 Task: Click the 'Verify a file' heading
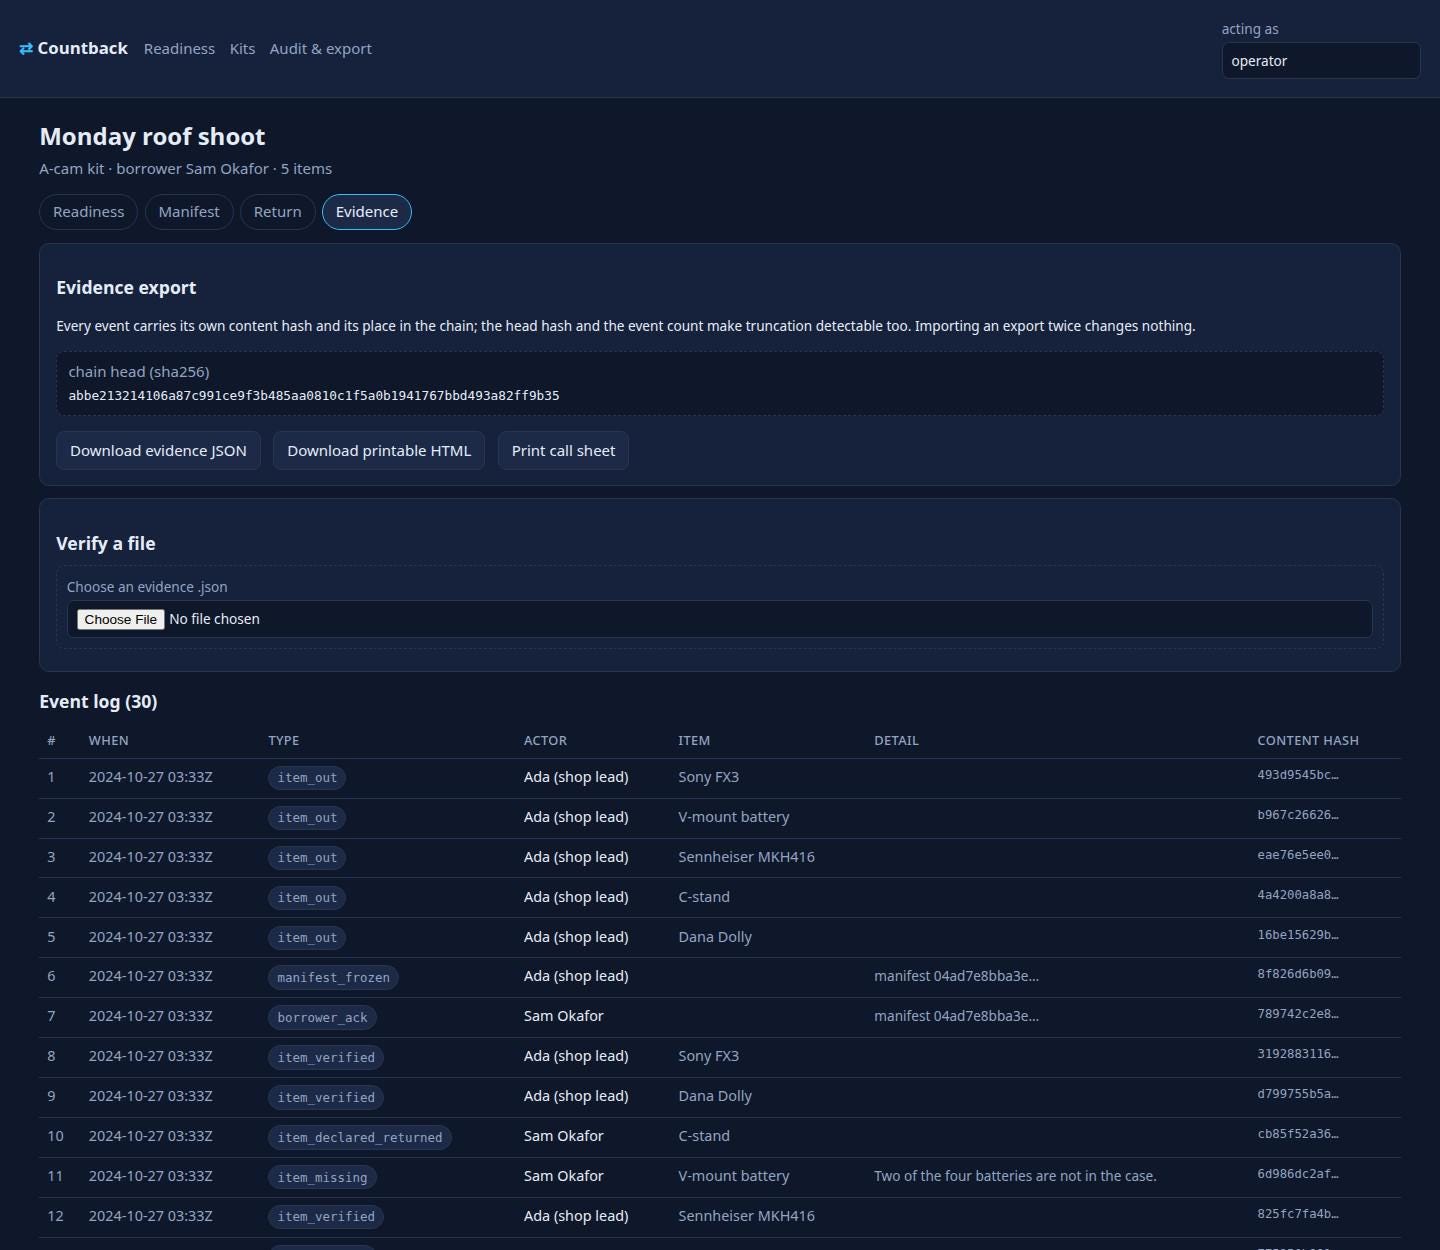[106, 544]
